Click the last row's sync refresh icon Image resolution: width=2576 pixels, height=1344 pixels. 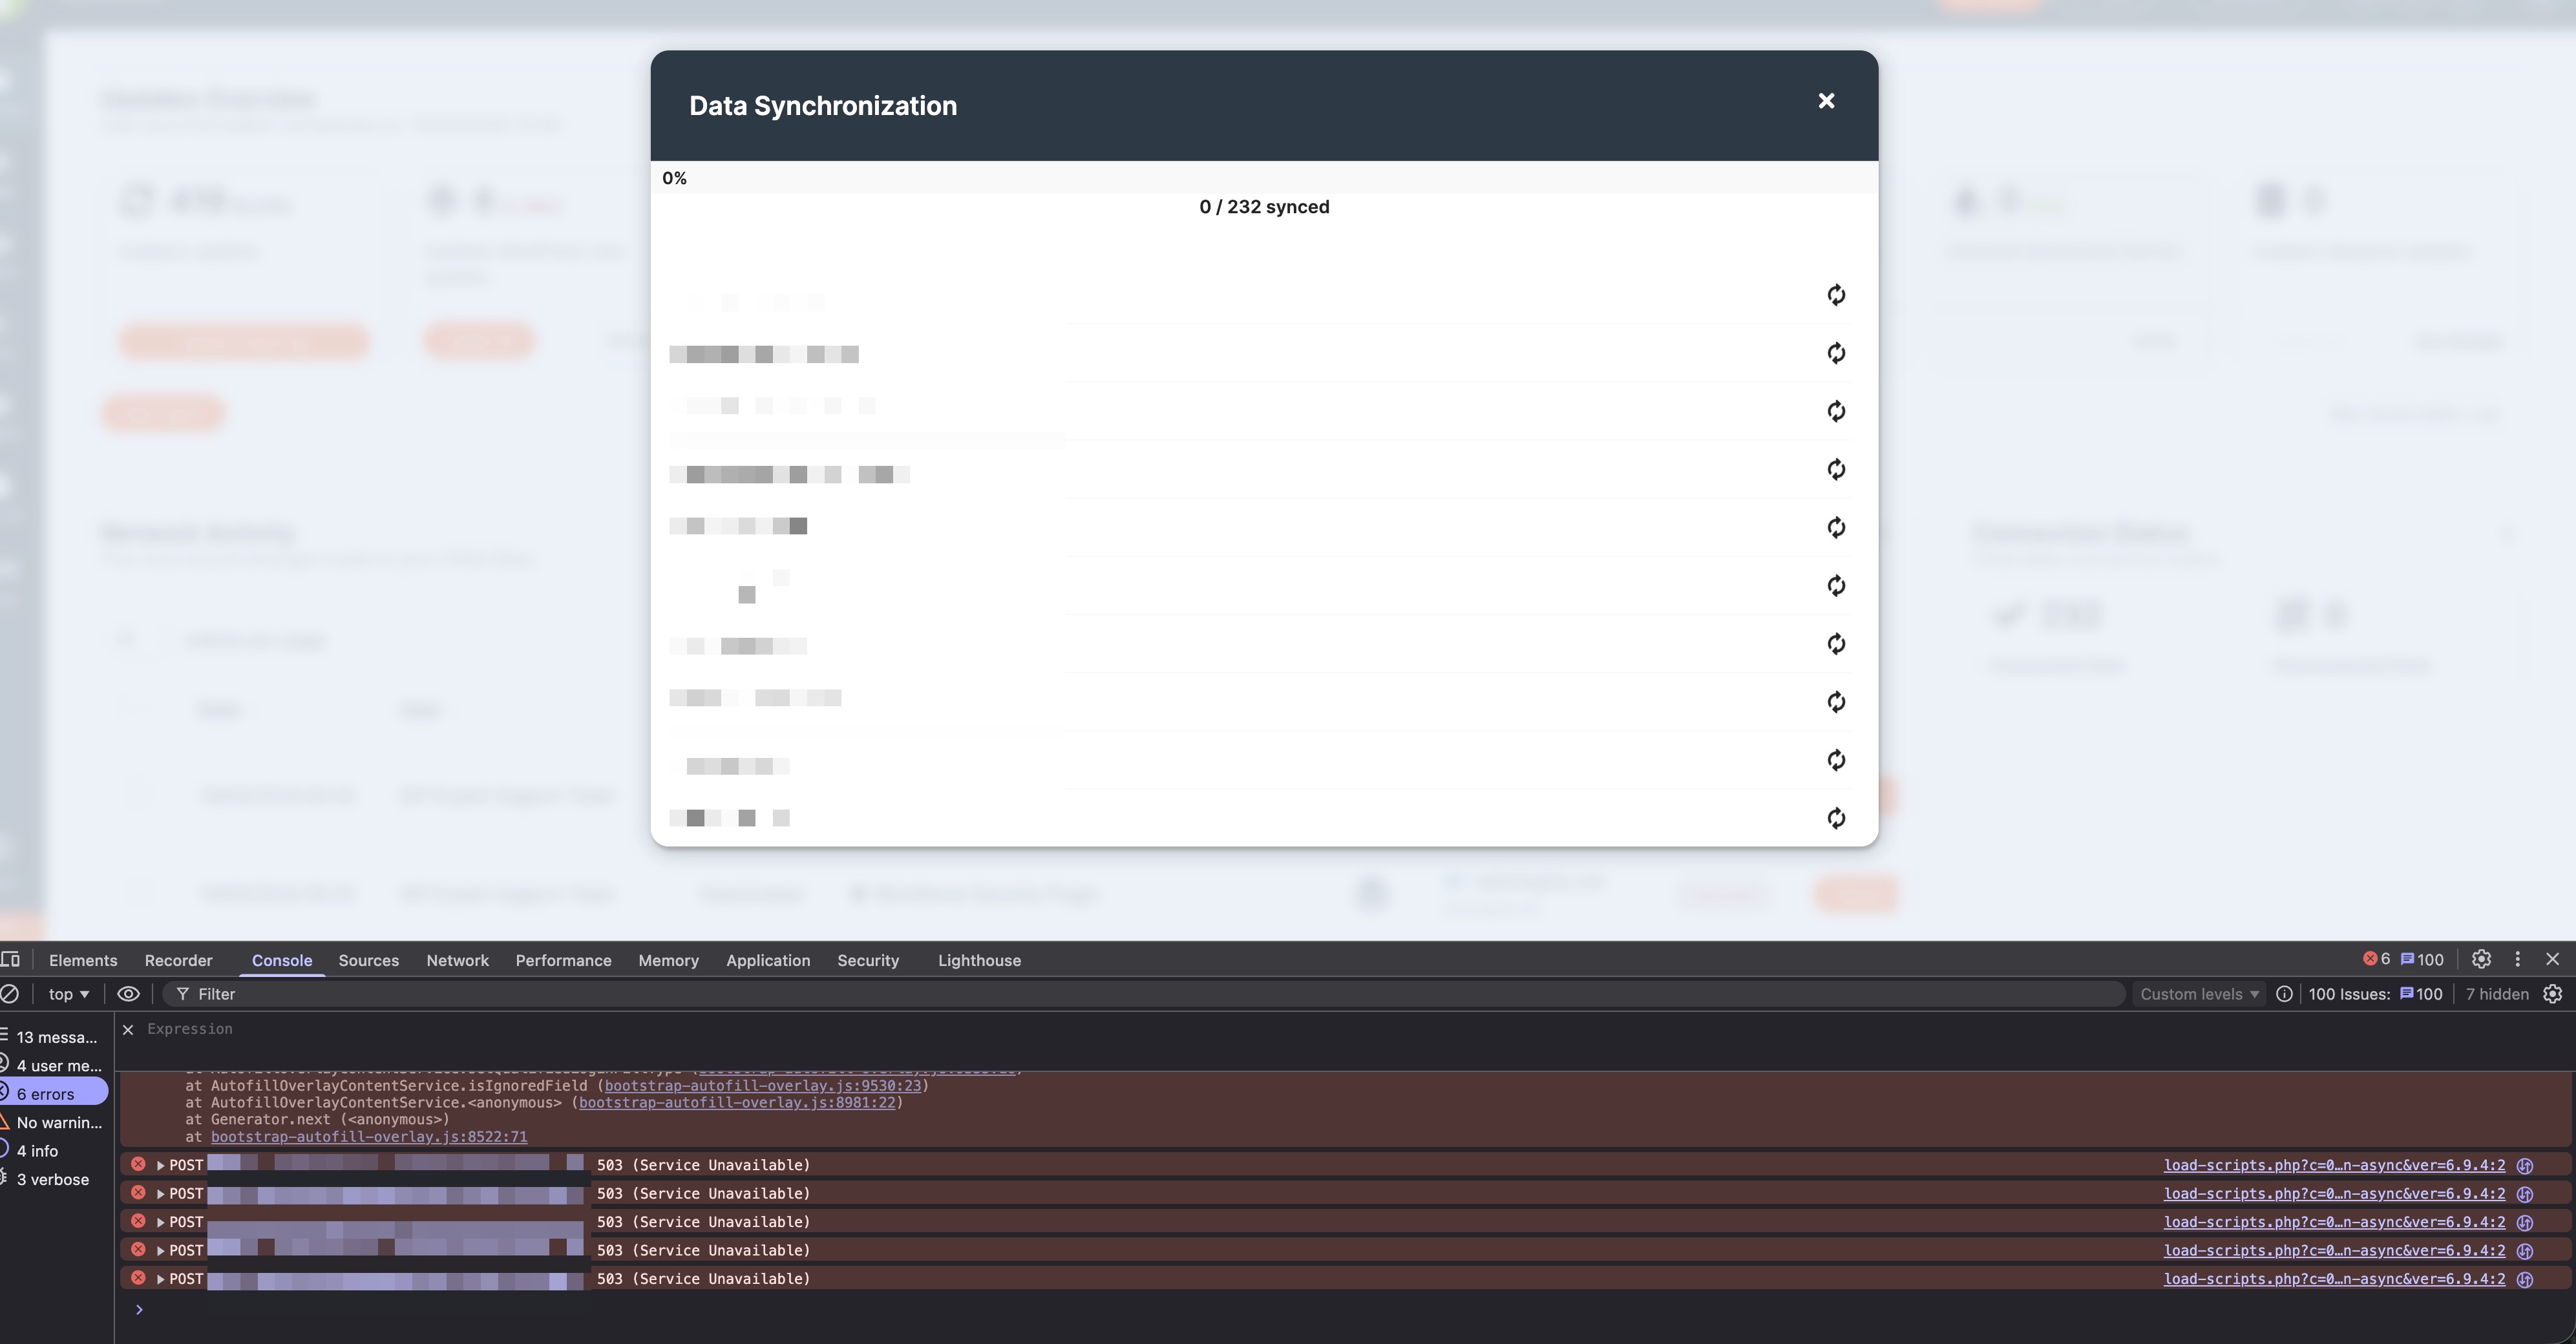click(x=1836, y=818)
